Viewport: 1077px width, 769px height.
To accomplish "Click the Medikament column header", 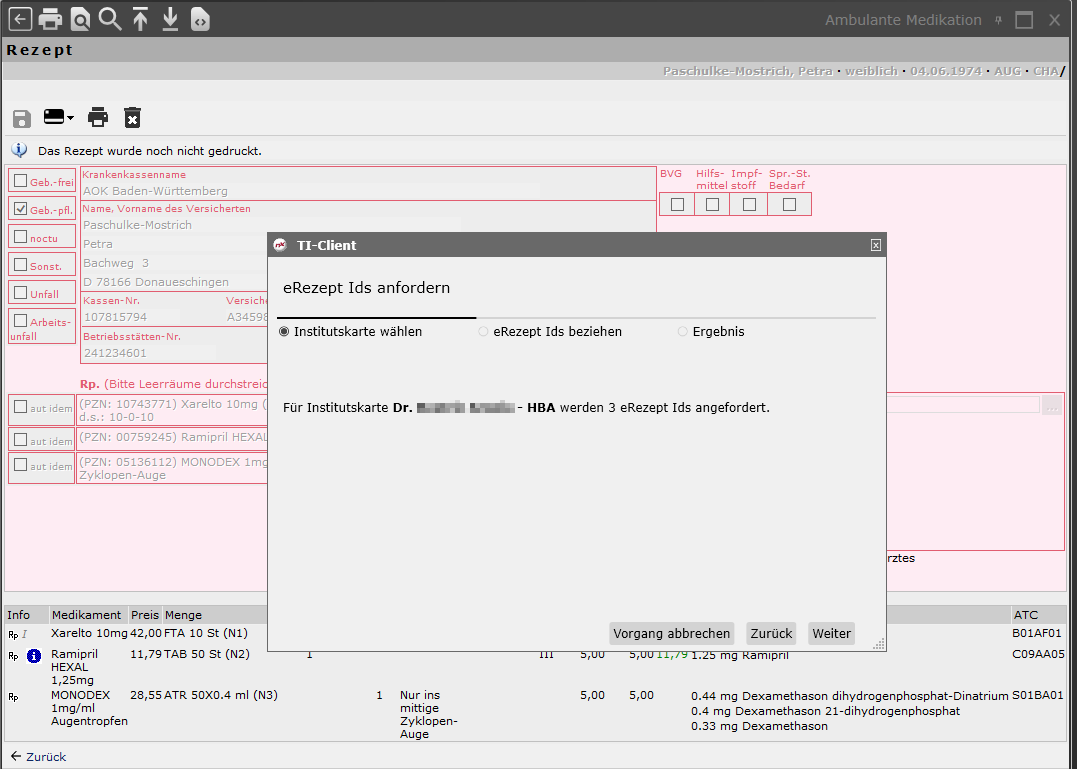I will coord(87,615).
